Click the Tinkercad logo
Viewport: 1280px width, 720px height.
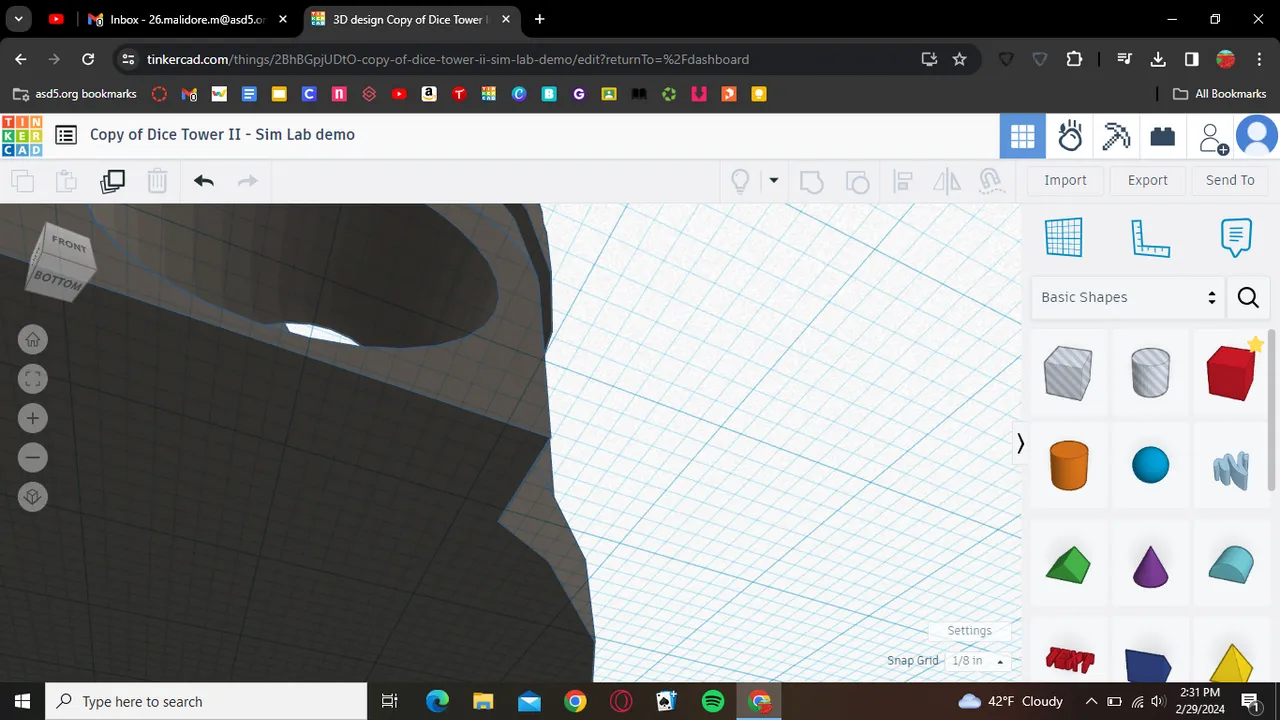(x=22, y=136)
